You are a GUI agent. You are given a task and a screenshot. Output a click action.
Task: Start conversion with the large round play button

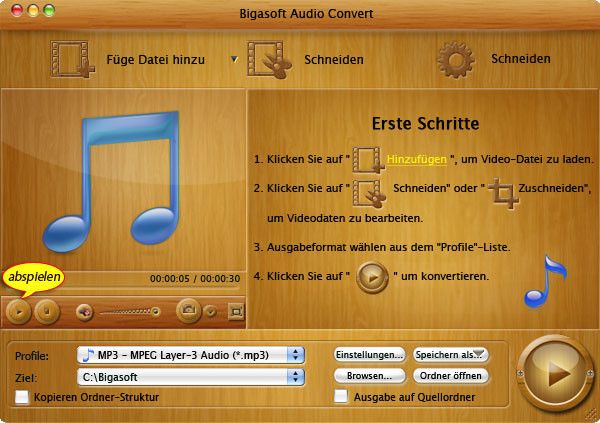coord(556,373)
